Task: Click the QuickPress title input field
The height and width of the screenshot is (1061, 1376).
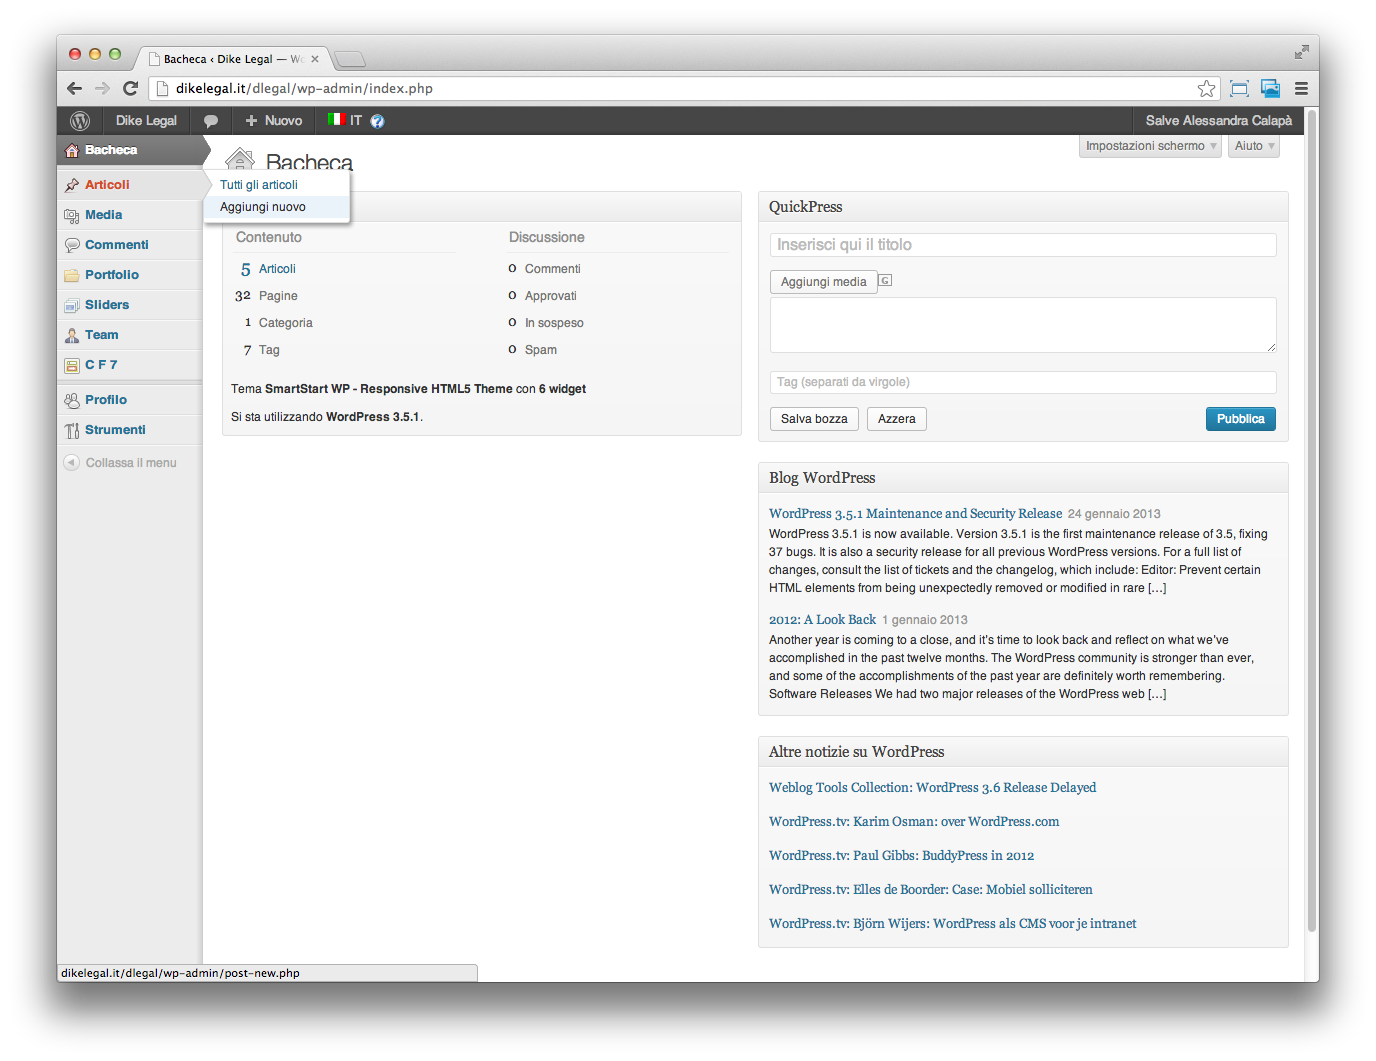Action: 1023,245
